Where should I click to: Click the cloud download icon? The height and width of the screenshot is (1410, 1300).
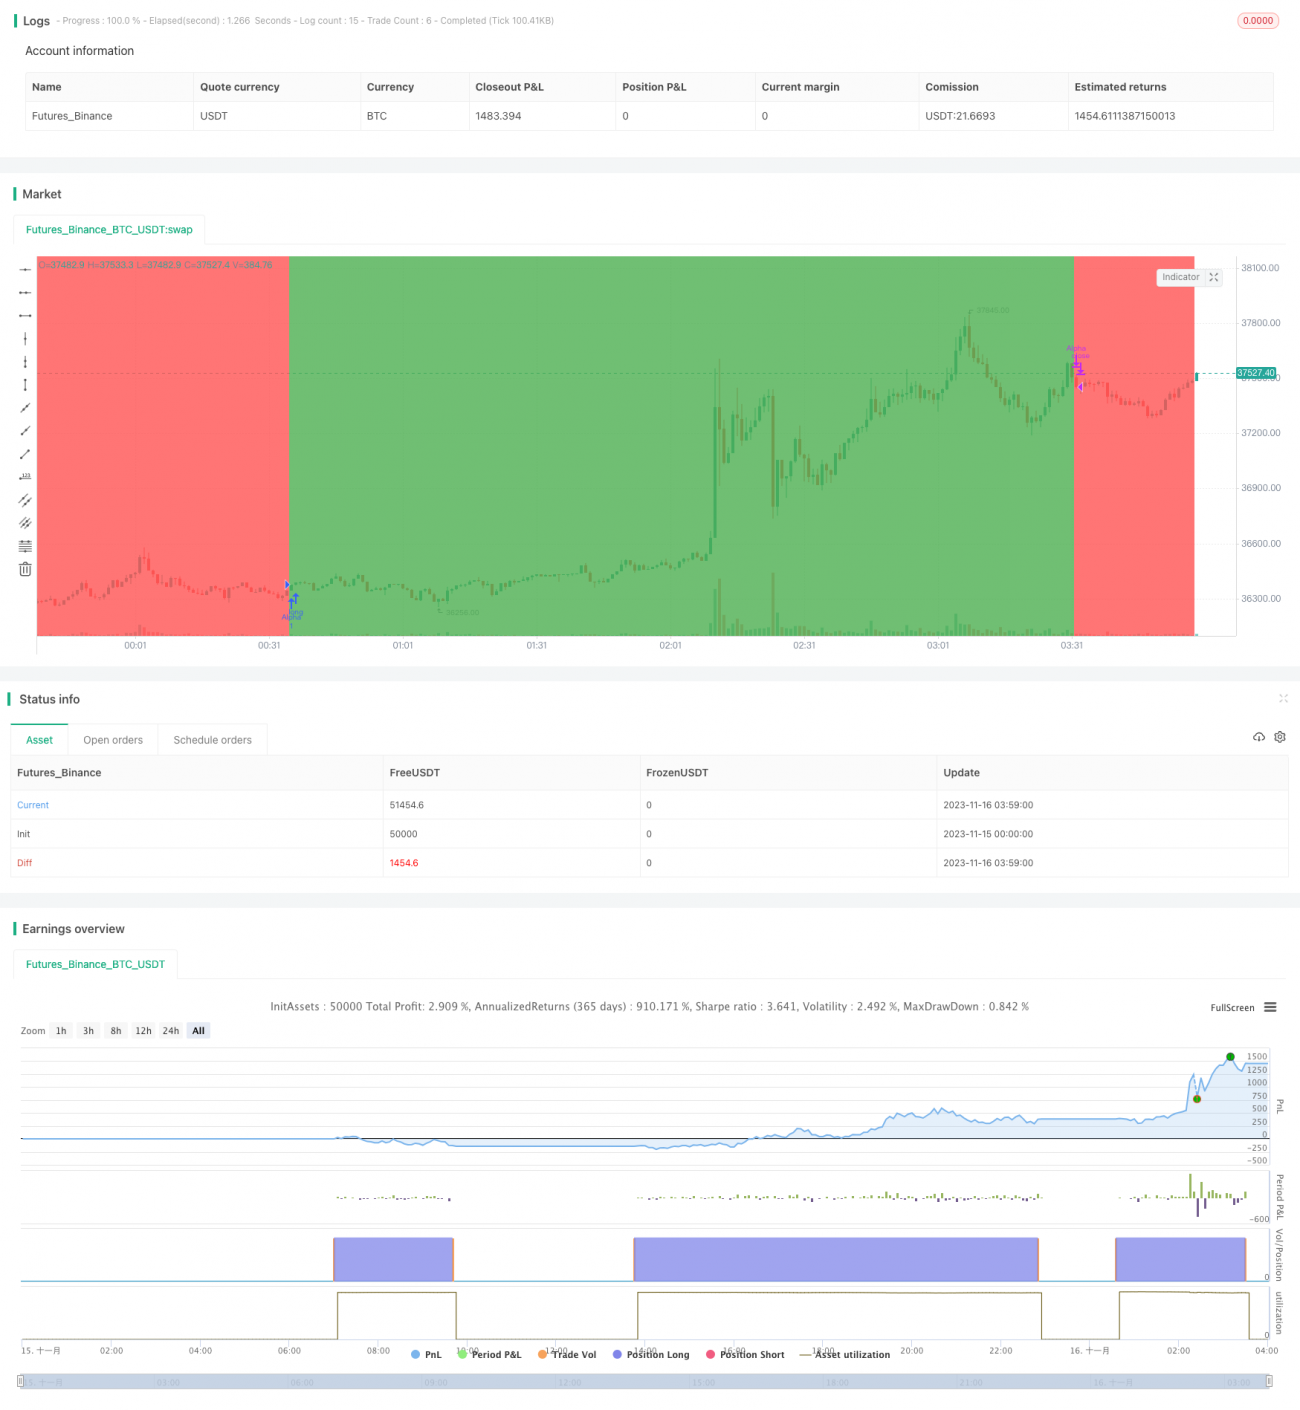click(1259, 737)
